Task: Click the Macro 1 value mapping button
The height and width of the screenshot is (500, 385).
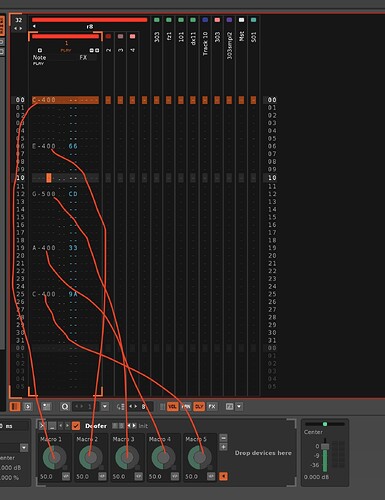Action: point(66,476)
